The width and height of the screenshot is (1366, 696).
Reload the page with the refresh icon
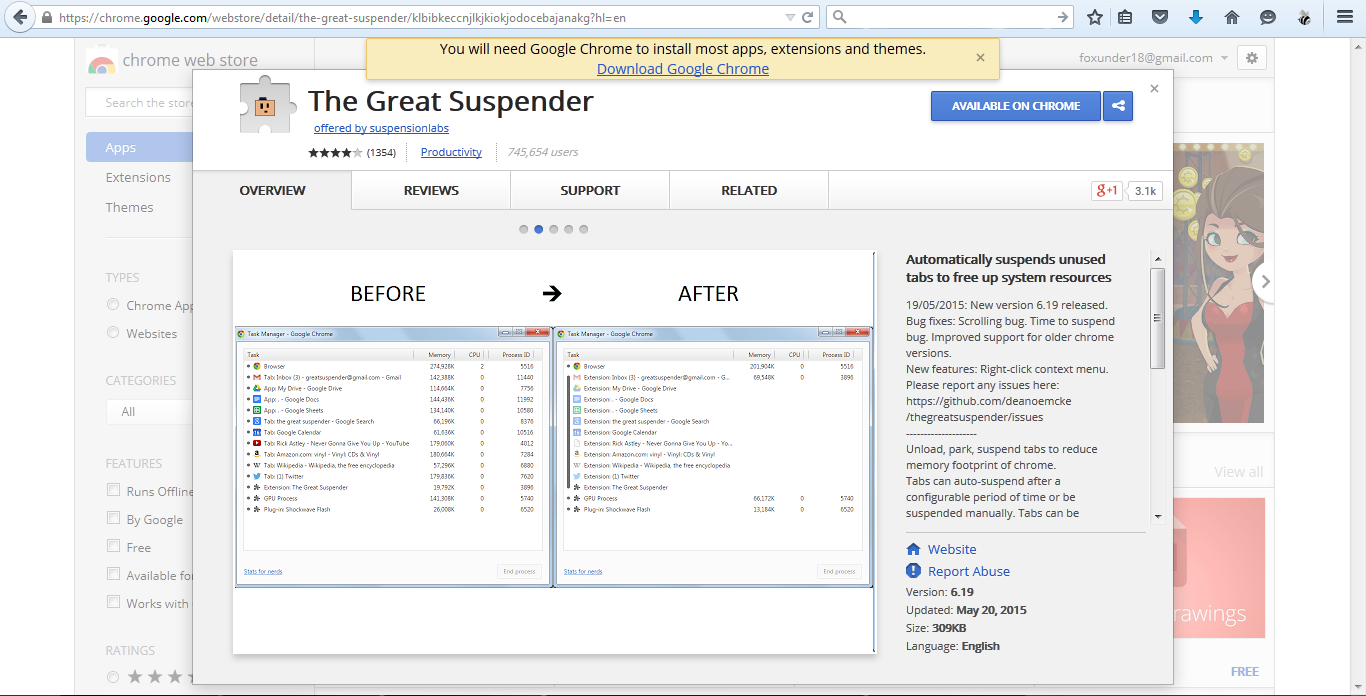coord(807,17)
